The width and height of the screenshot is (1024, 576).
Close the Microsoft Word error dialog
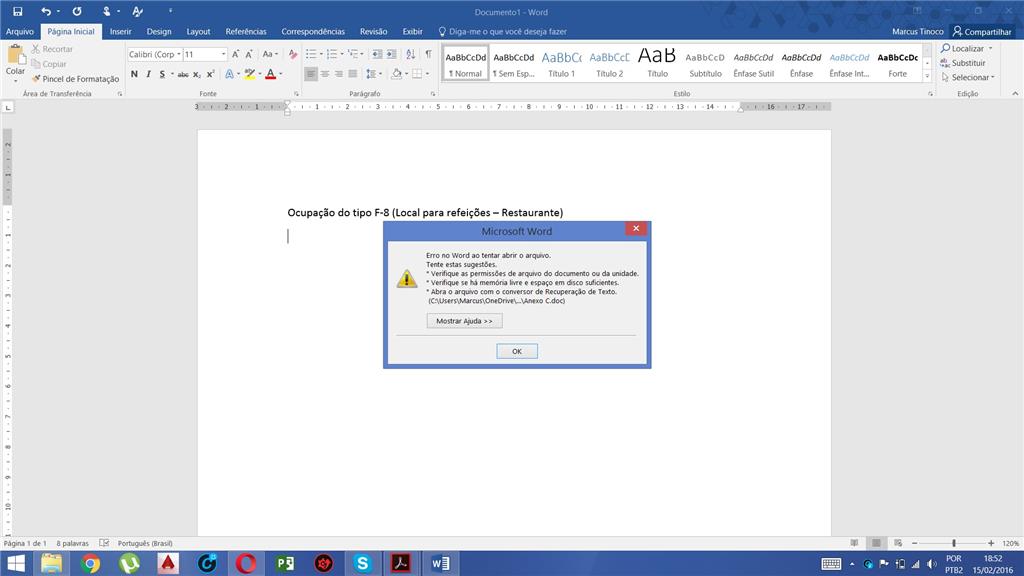point(636,228)
